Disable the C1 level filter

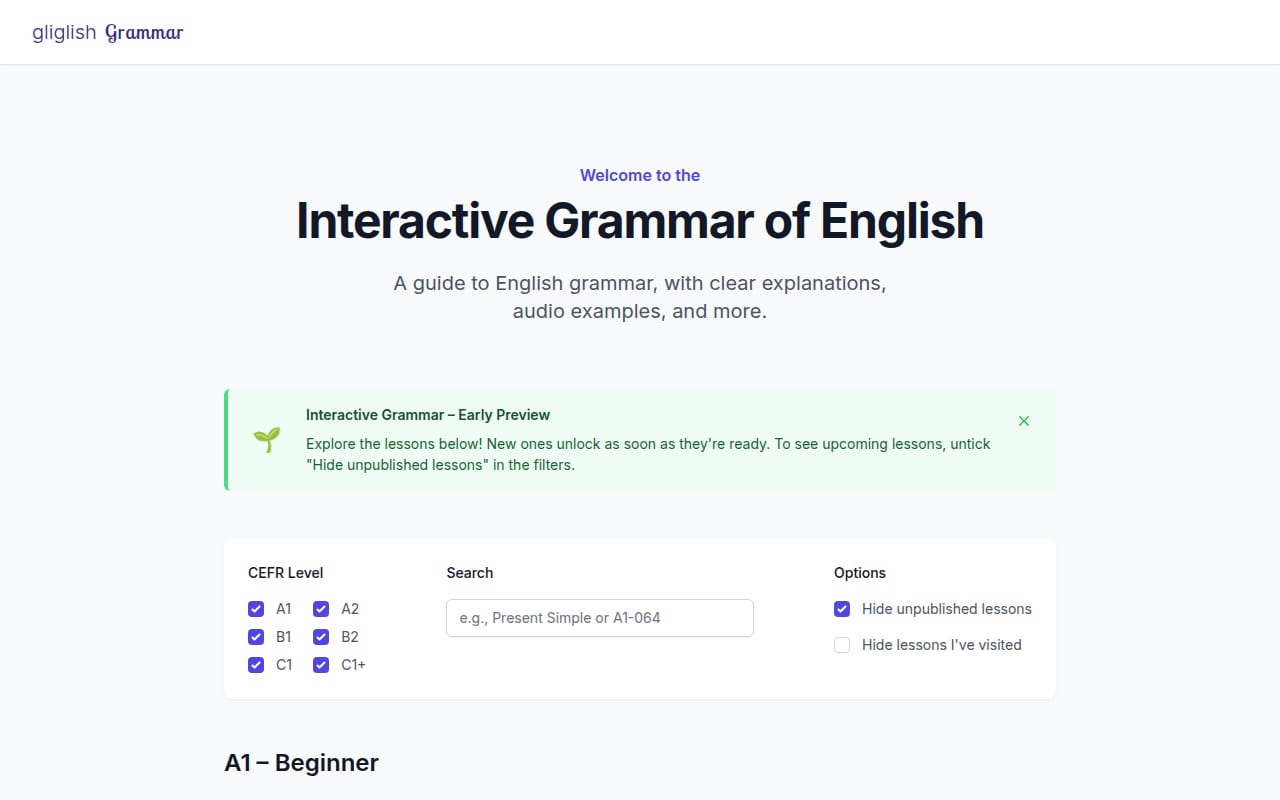click(256, 665)
